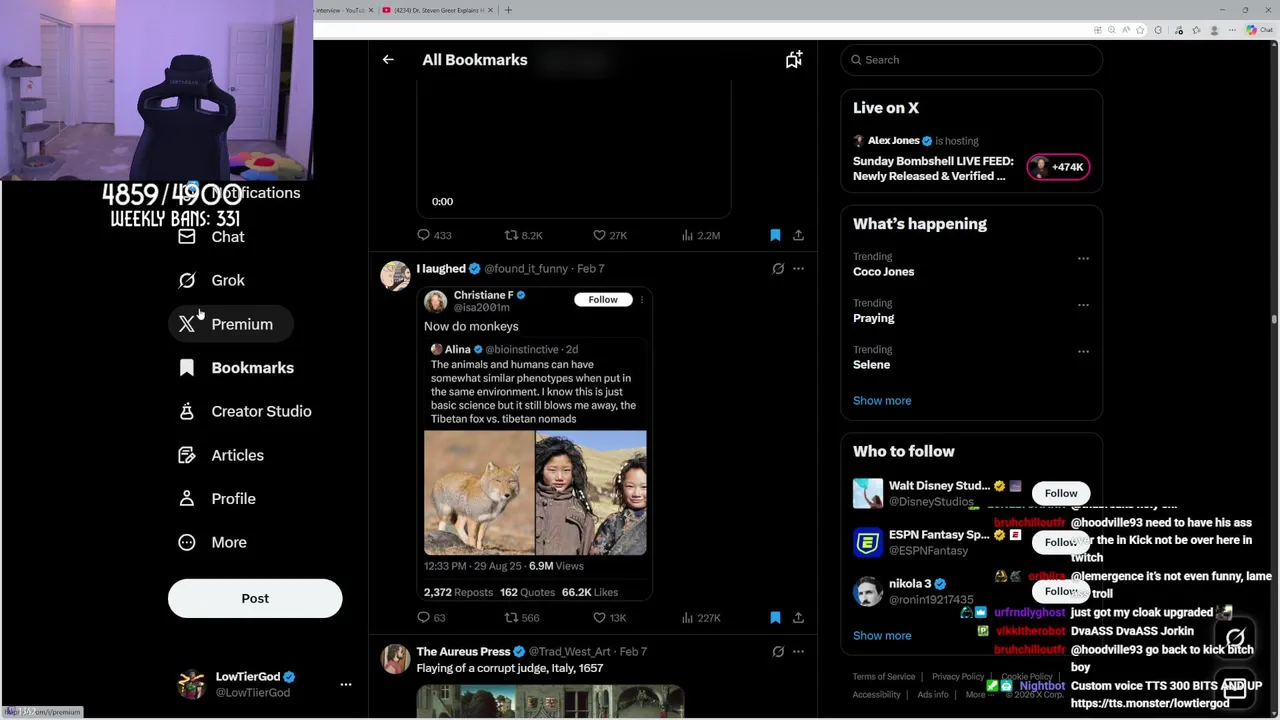This screenshot has width=1280, height=720.
Task: Reply to the I laughed post with 63 comments
Action: click(x=432, y=618)
